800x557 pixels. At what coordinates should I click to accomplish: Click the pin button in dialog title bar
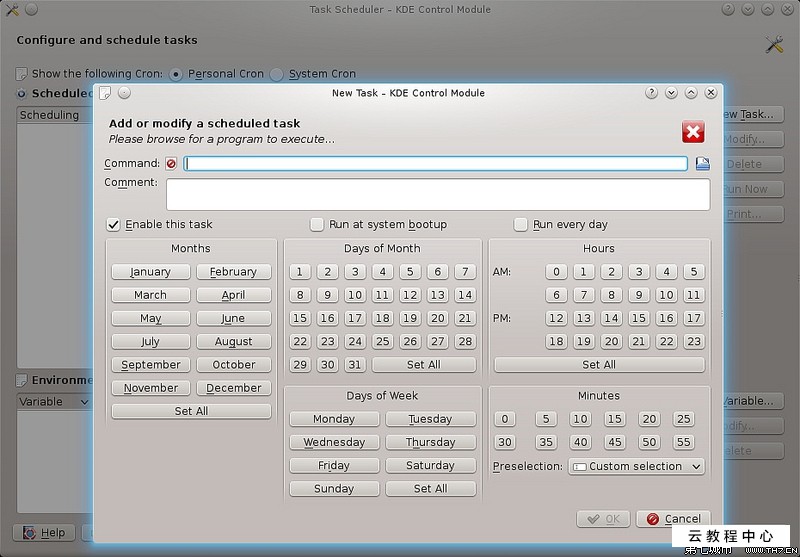124,93
